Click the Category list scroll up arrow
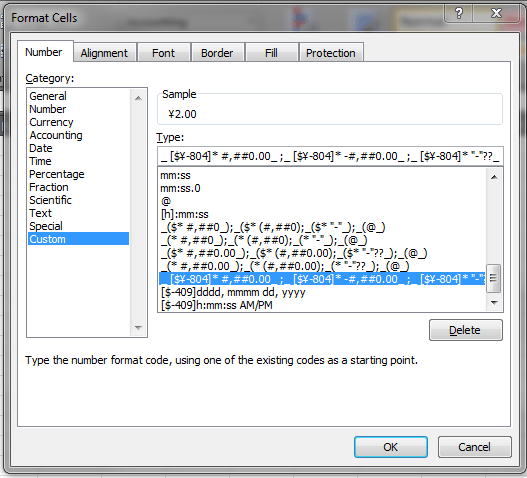This screenshot has width=527, height=478. click(138, 98)
